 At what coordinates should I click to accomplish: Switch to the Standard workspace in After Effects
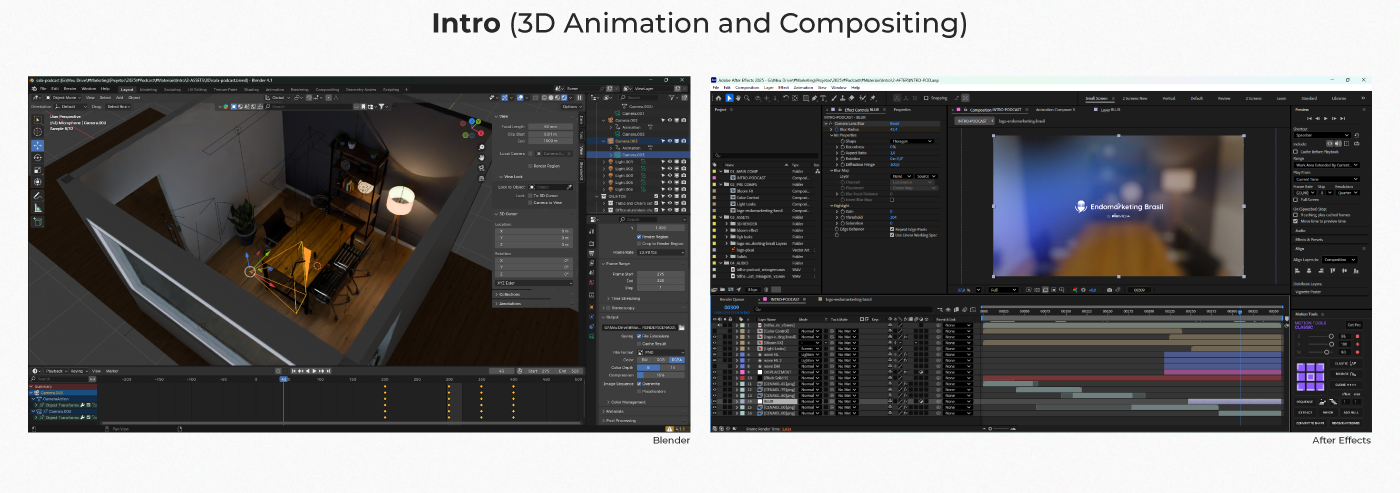coord(1309,99)
